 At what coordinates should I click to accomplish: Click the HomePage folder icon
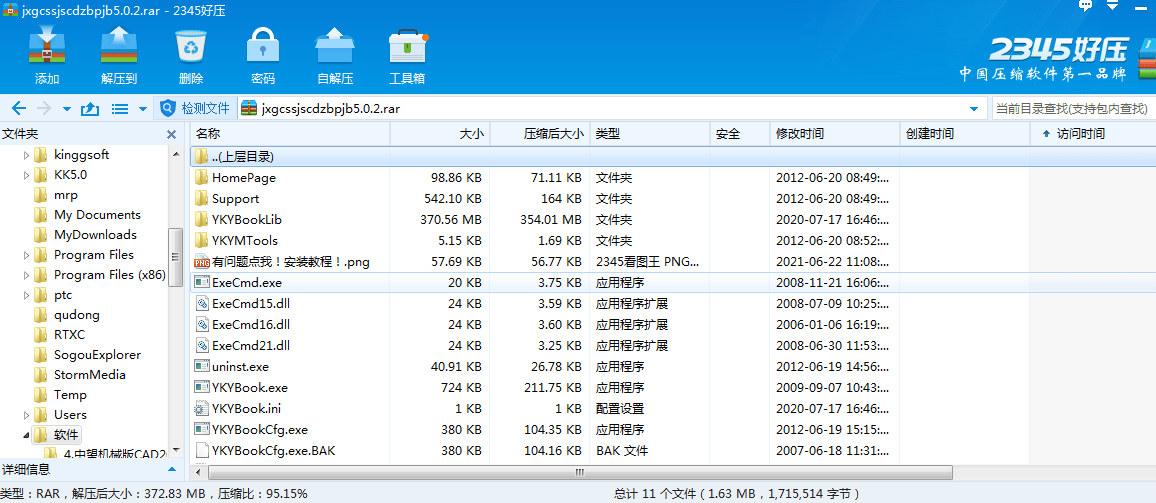click(x=201, y=178)
